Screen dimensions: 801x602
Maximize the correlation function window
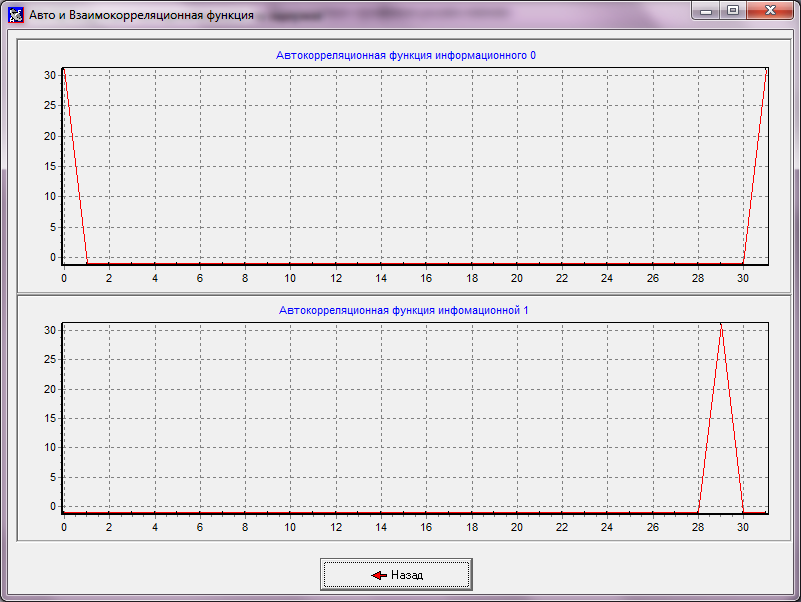pos(733,11)
